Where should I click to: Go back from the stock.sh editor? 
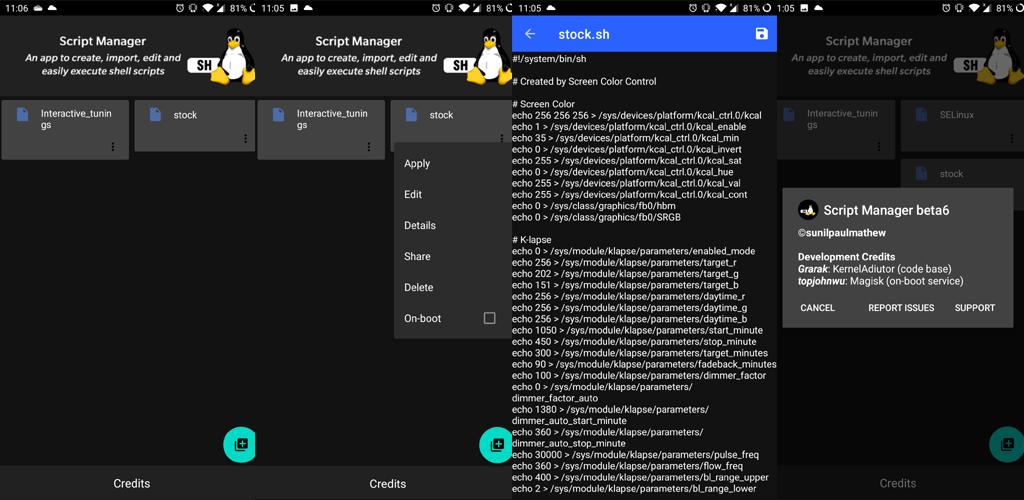530,34
